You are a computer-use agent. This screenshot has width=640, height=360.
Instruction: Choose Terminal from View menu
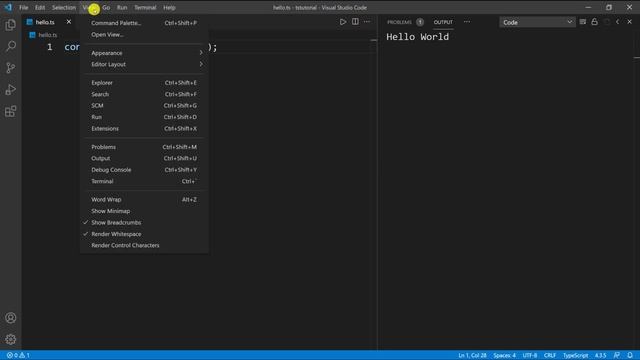144,181
